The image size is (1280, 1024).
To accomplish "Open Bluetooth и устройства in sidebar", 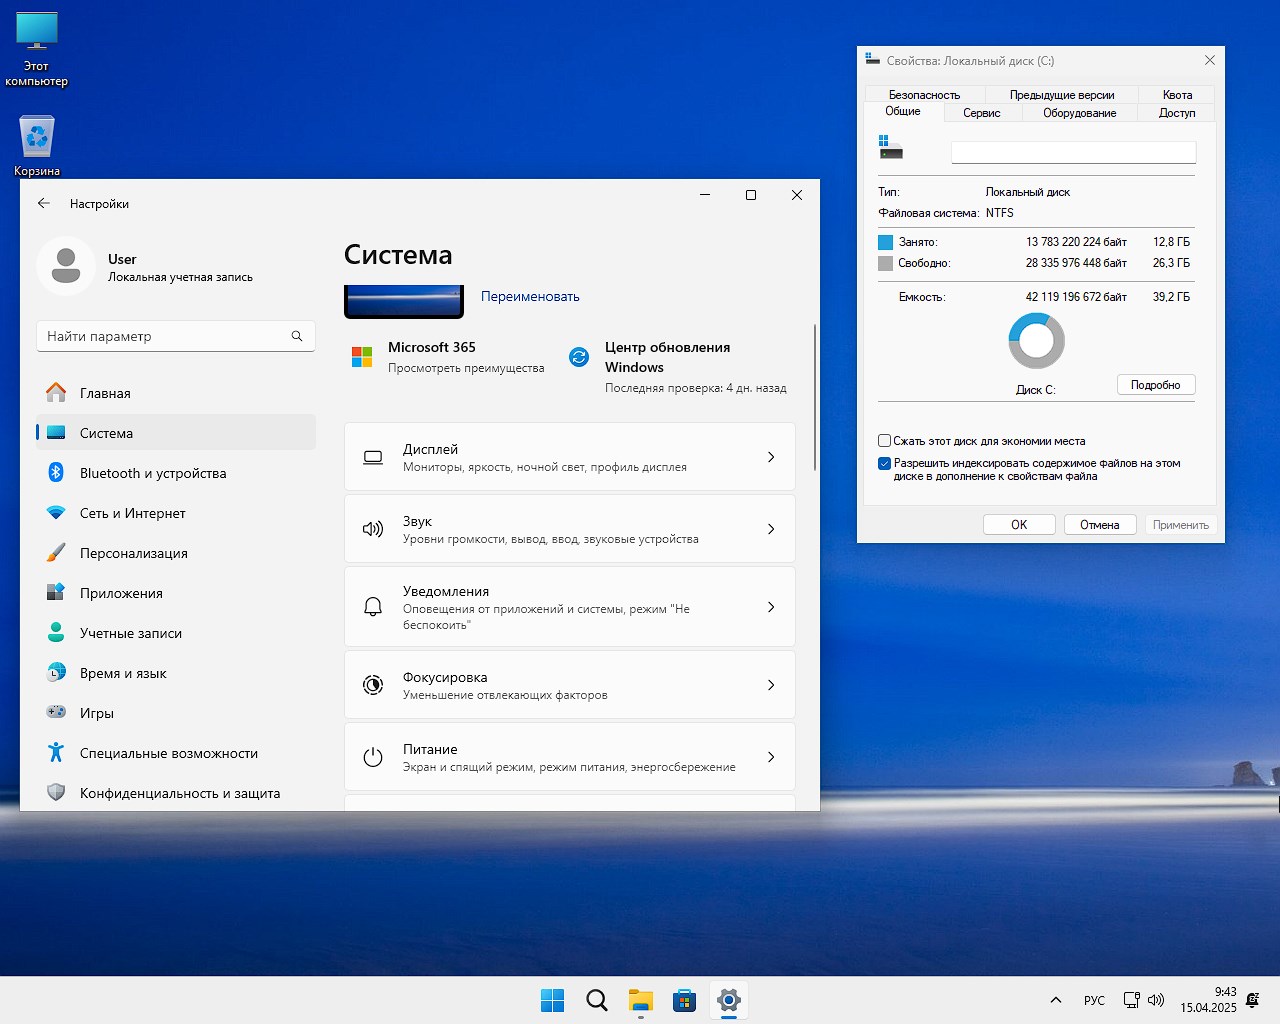I will click(x=153, y=473).
